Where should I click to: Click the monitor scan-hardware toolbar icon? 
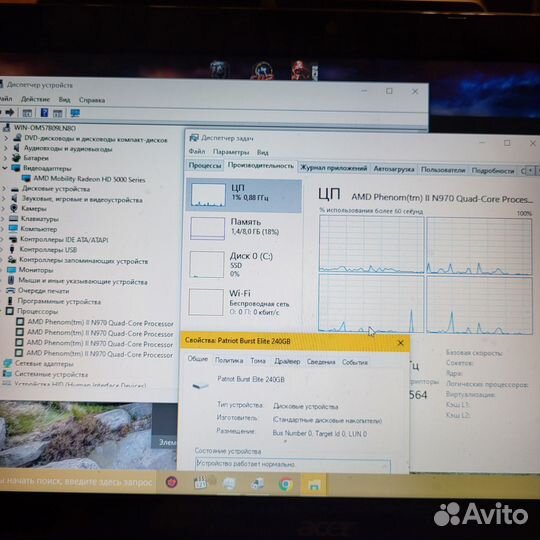pos(75,113)
